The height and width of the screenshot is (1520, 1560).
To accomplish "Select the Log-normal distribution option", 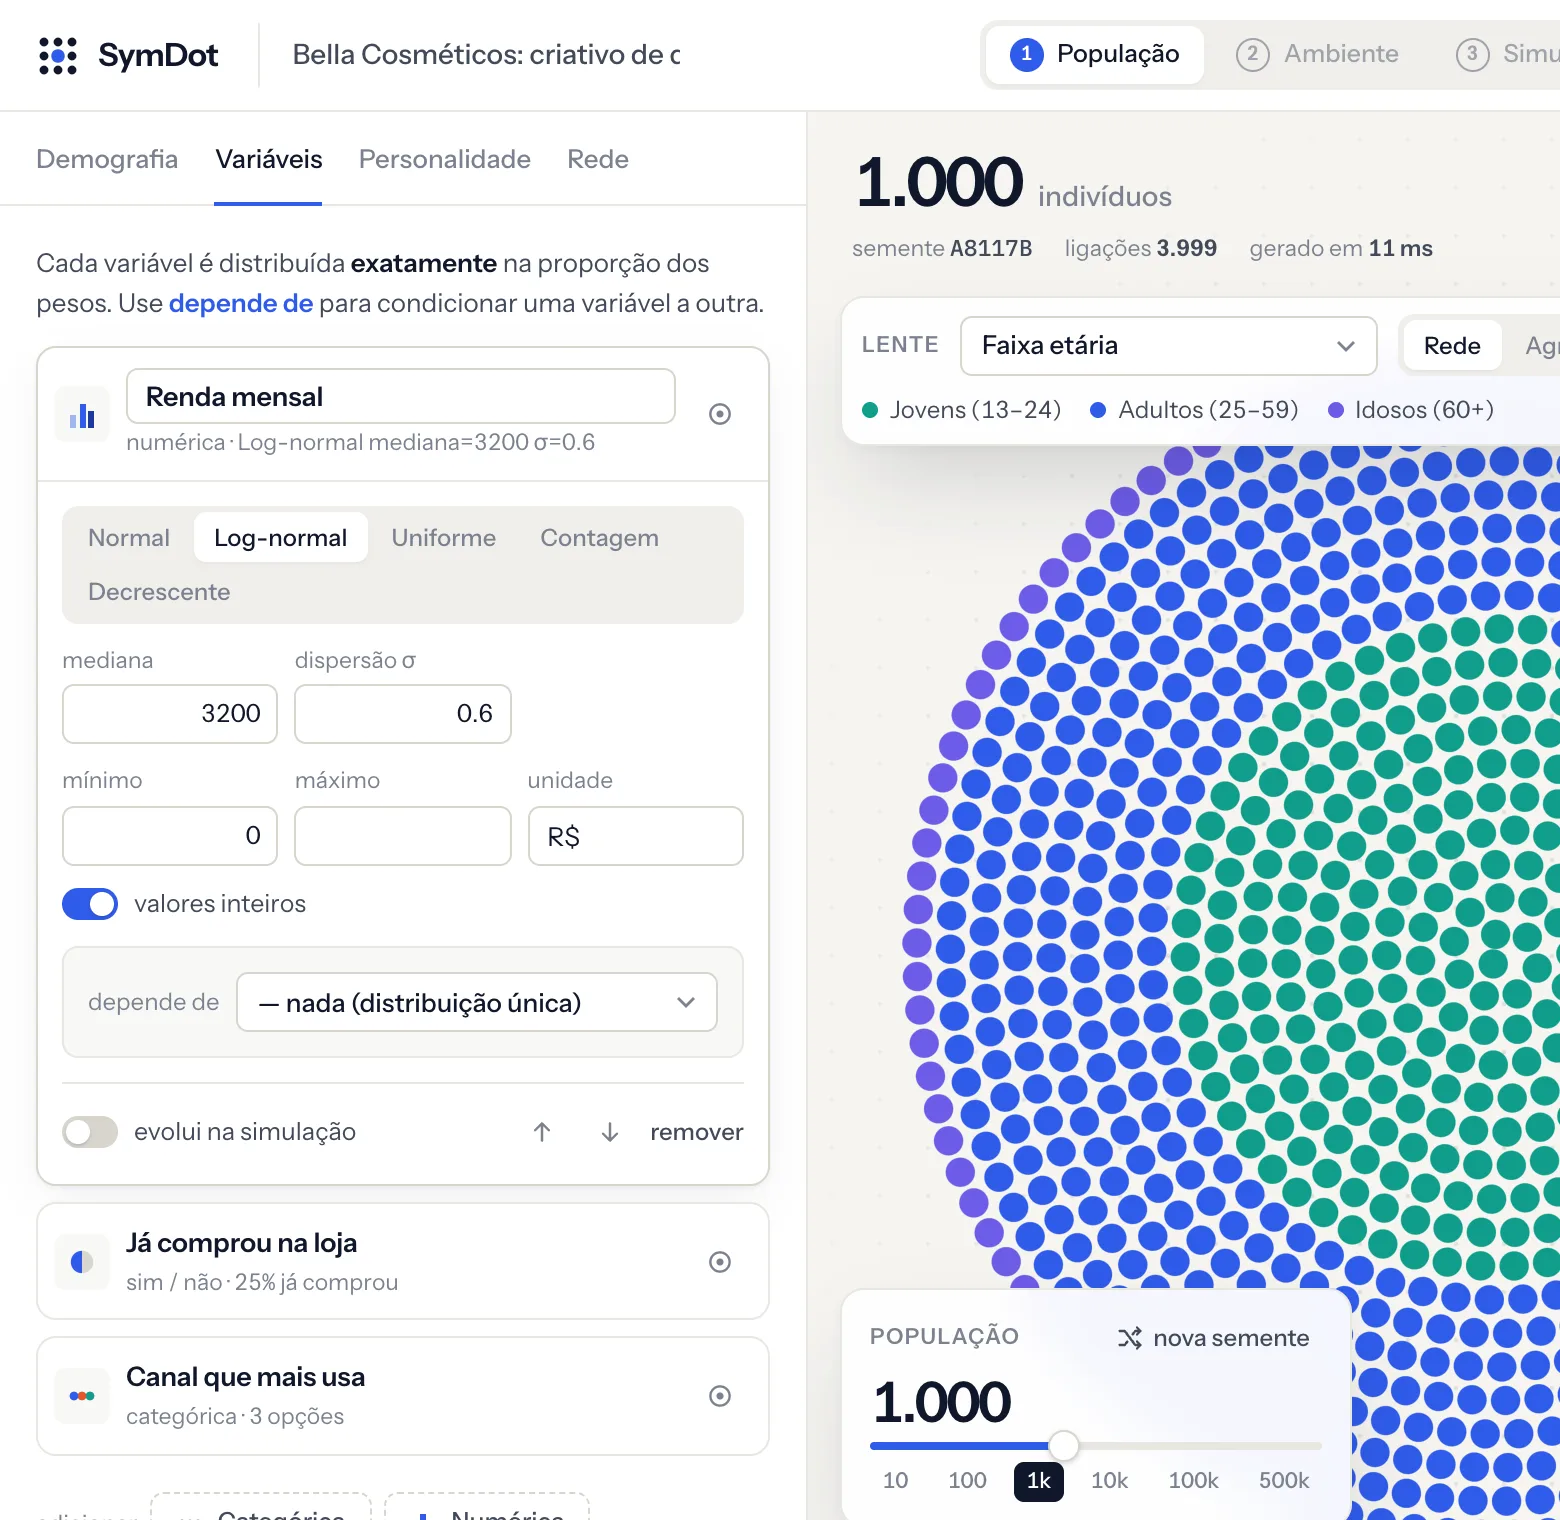I will tap(281, 538).
